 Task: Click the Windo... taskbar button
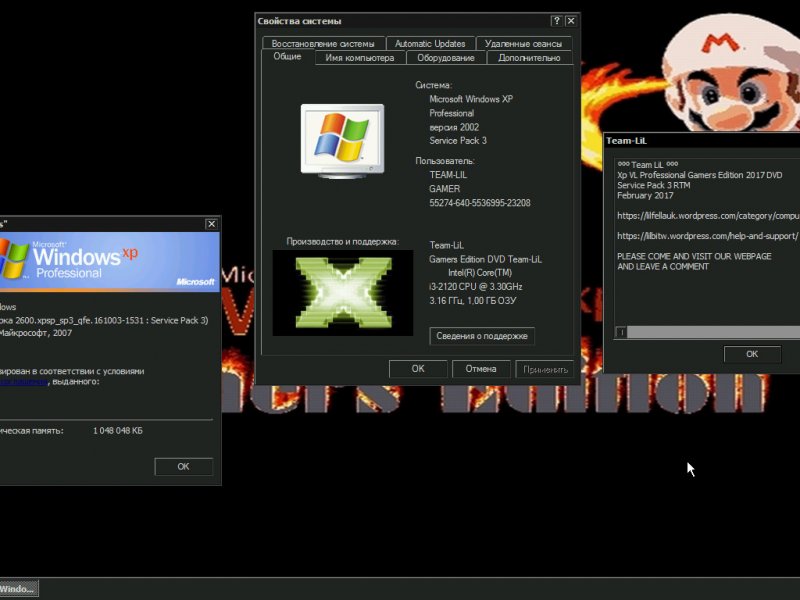coord(18,589)
